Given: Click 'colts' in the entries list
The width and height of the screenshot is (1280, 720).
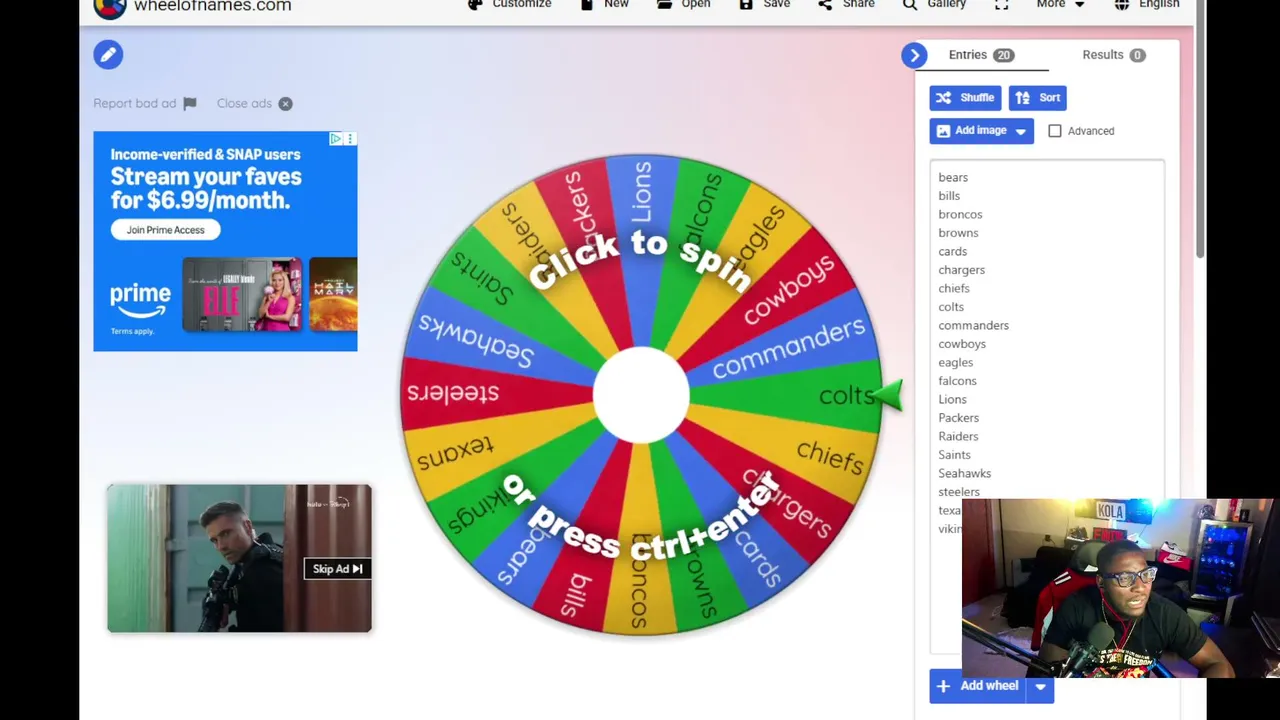Looking at the screenshot, I should [x=951, y=307].
